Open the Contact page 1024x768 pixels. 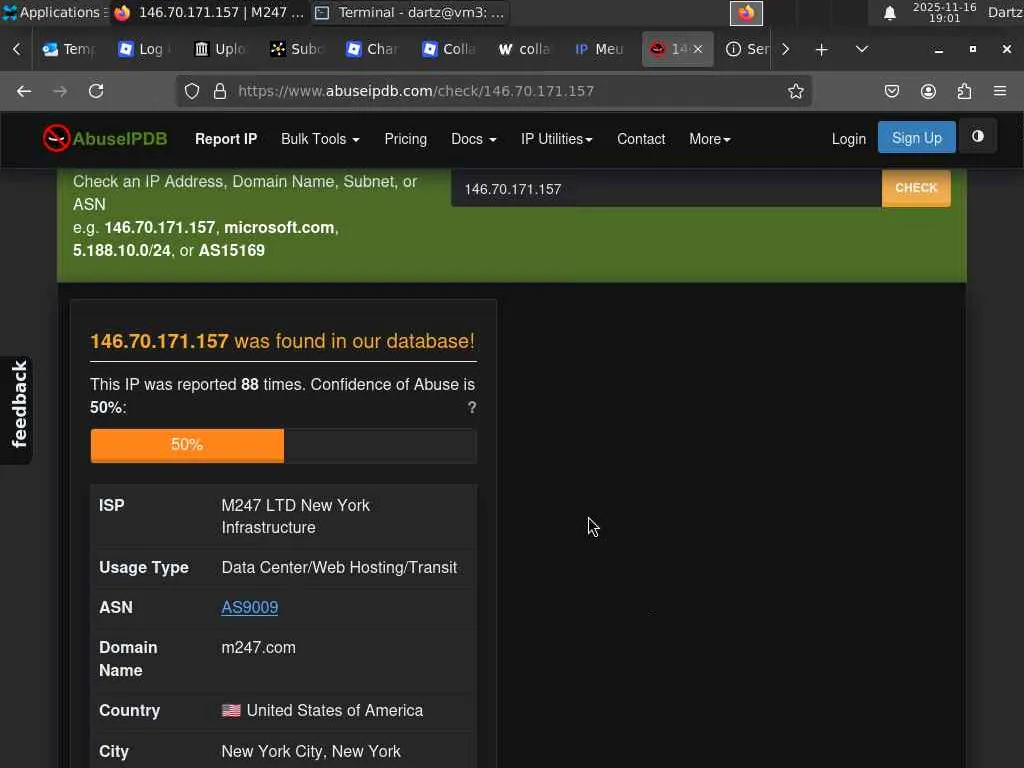641,139
